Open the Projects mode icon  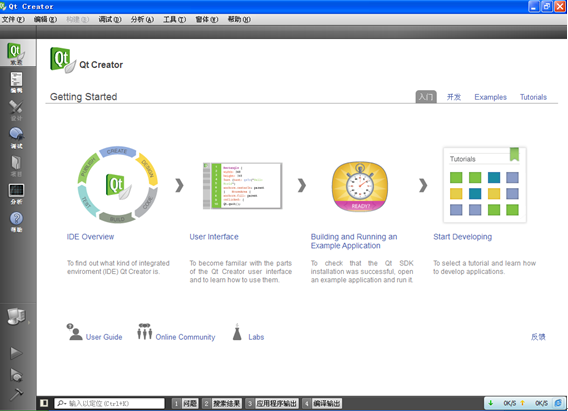pos(16,166)
